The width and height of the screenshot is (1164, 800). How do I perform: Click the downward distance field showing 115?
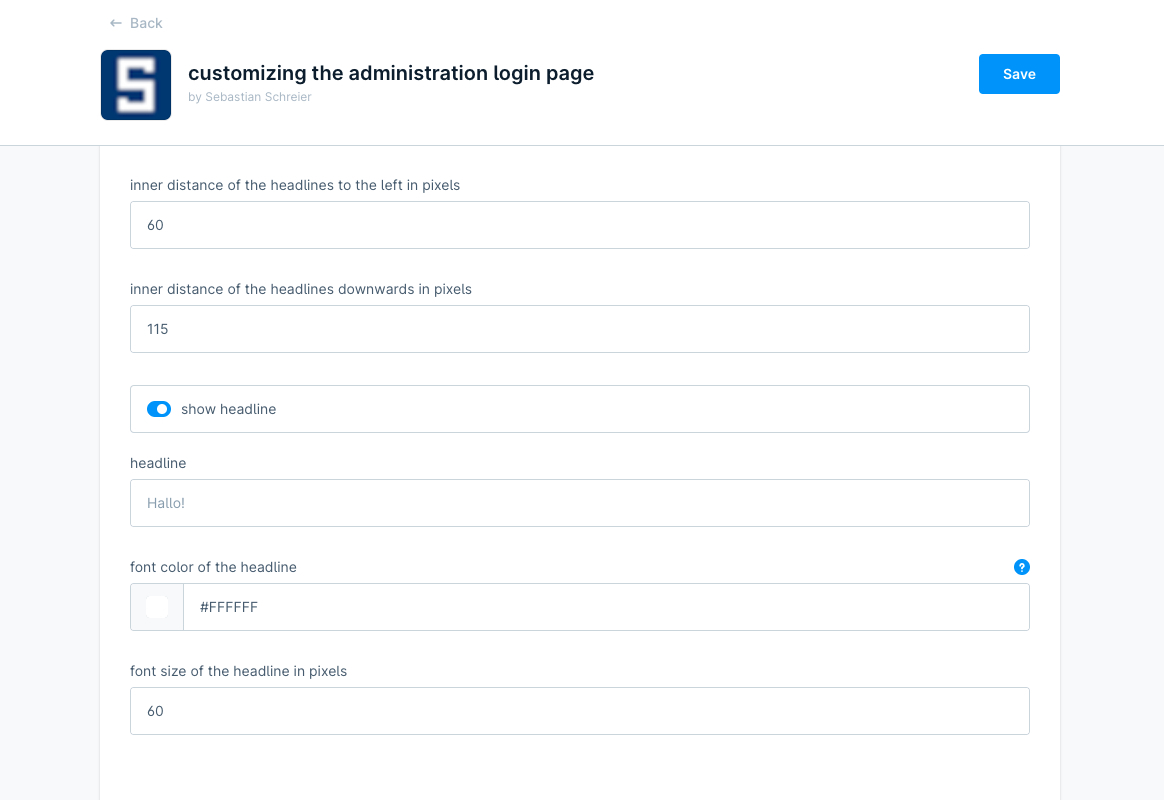[x=580, y=329]
